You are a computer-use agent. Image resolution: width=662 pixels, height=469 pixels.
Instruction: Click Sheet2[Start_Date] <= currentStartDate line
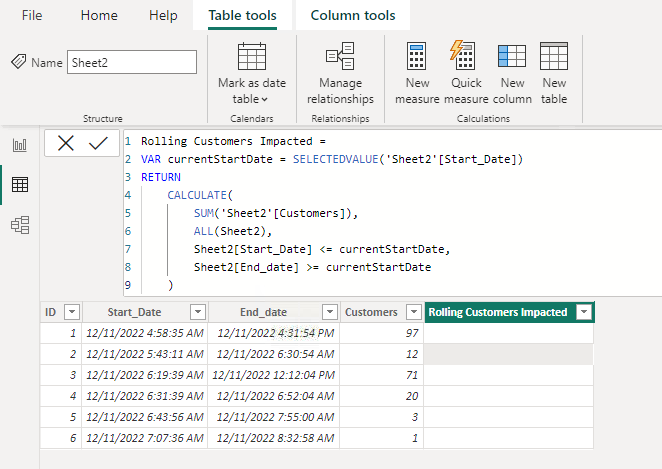[x=322, y=249]
